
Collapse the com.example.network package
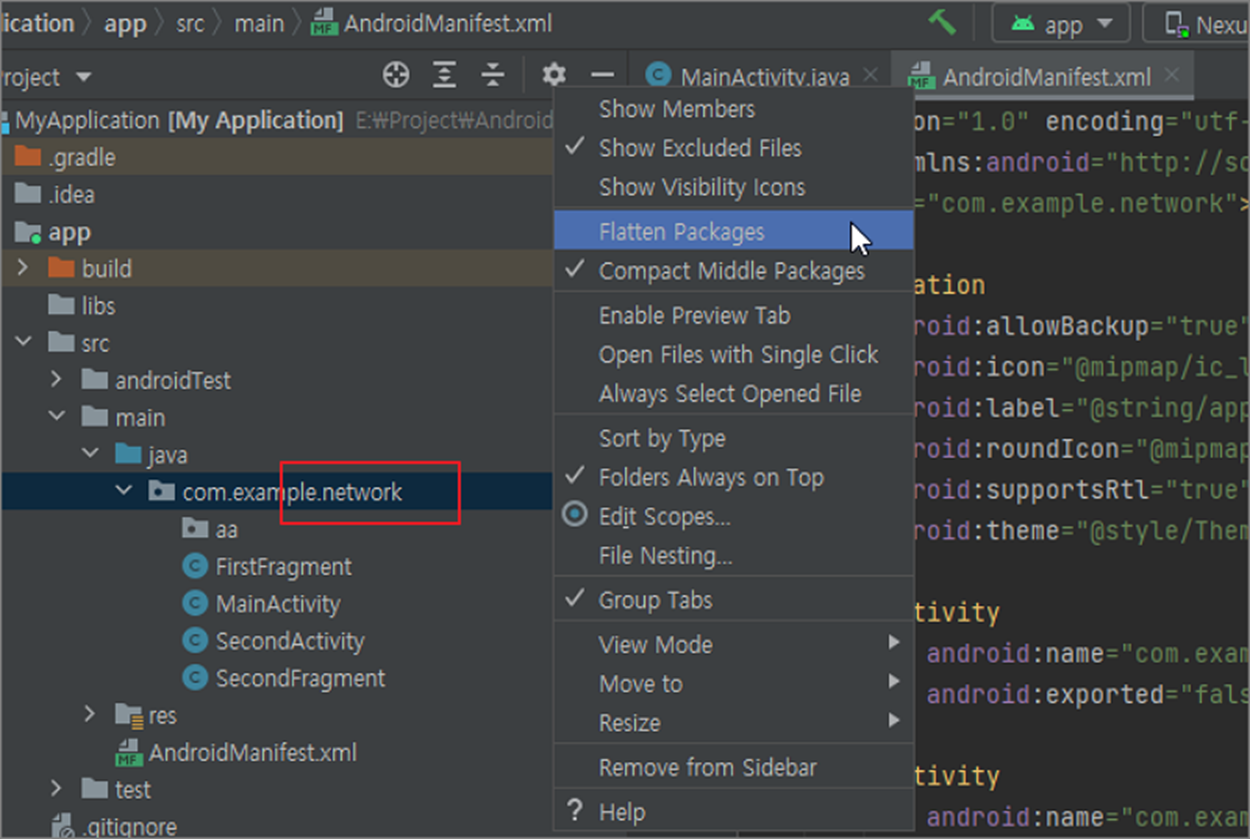pos(124,491)
